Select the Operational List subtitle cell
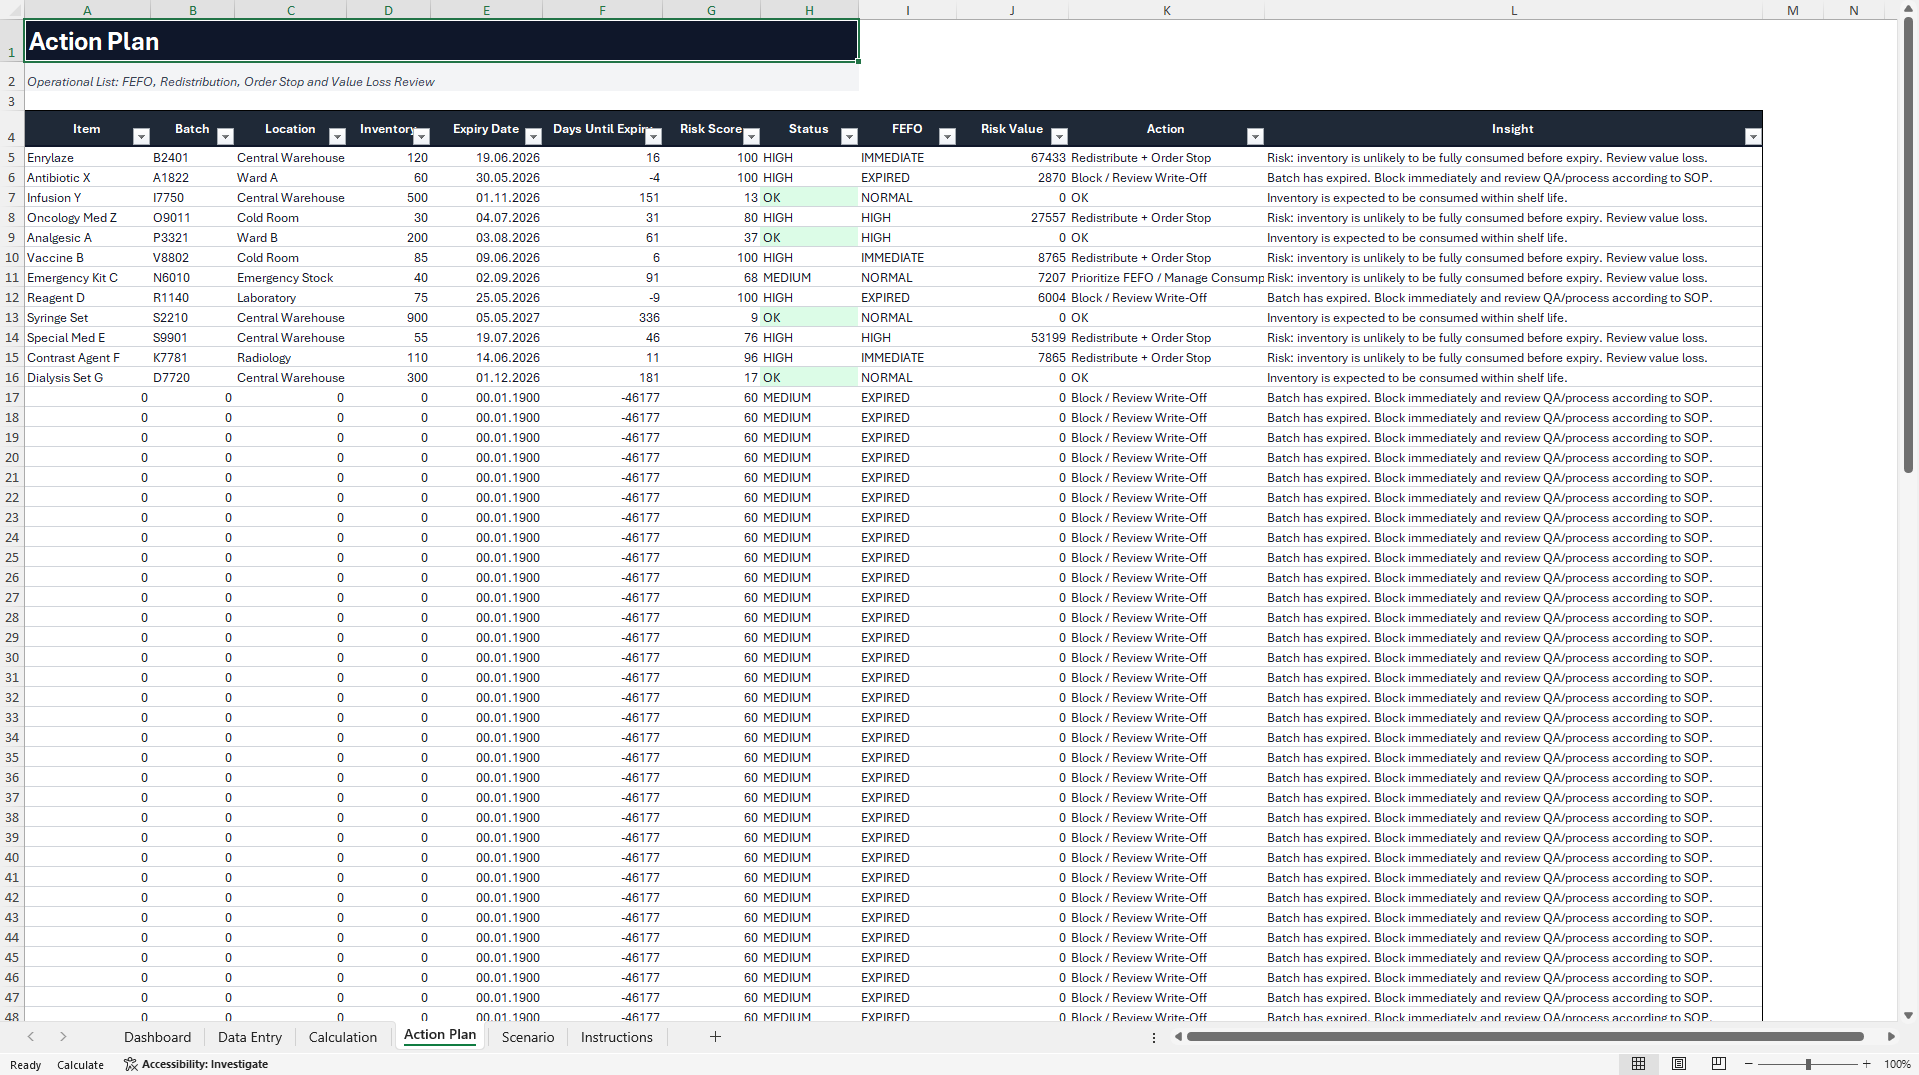This screenshot has height=1075, width=1919. point(441,81)
